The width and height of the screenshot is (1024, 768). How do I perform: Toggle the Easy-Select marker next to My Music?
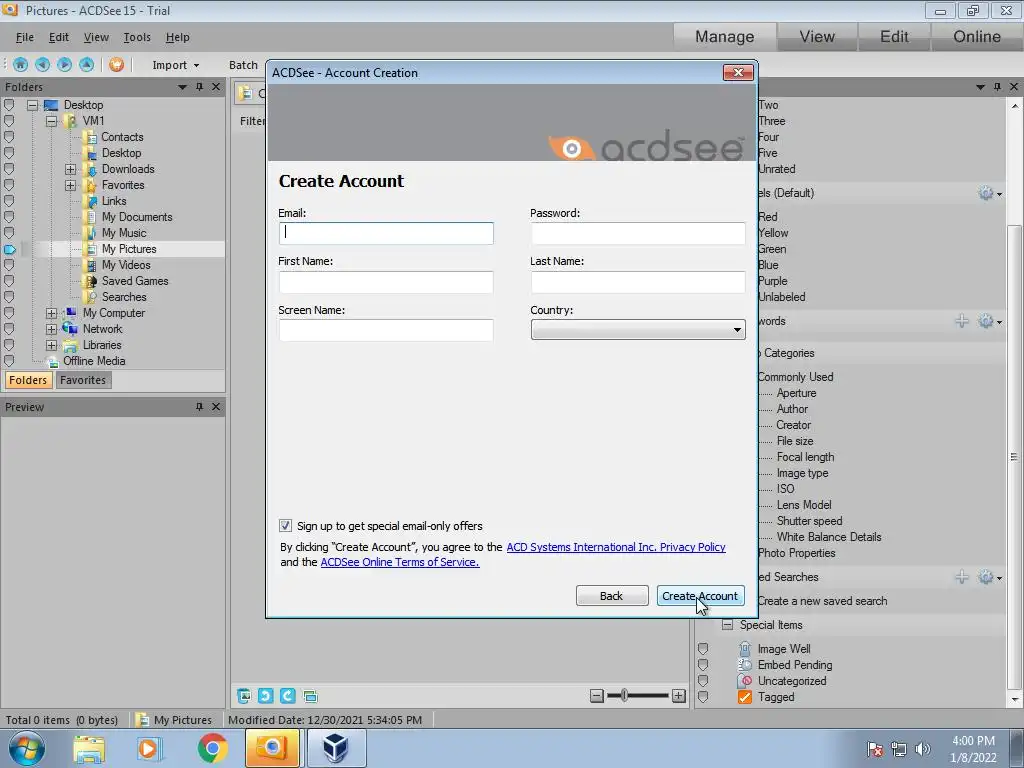pos(8,232)
